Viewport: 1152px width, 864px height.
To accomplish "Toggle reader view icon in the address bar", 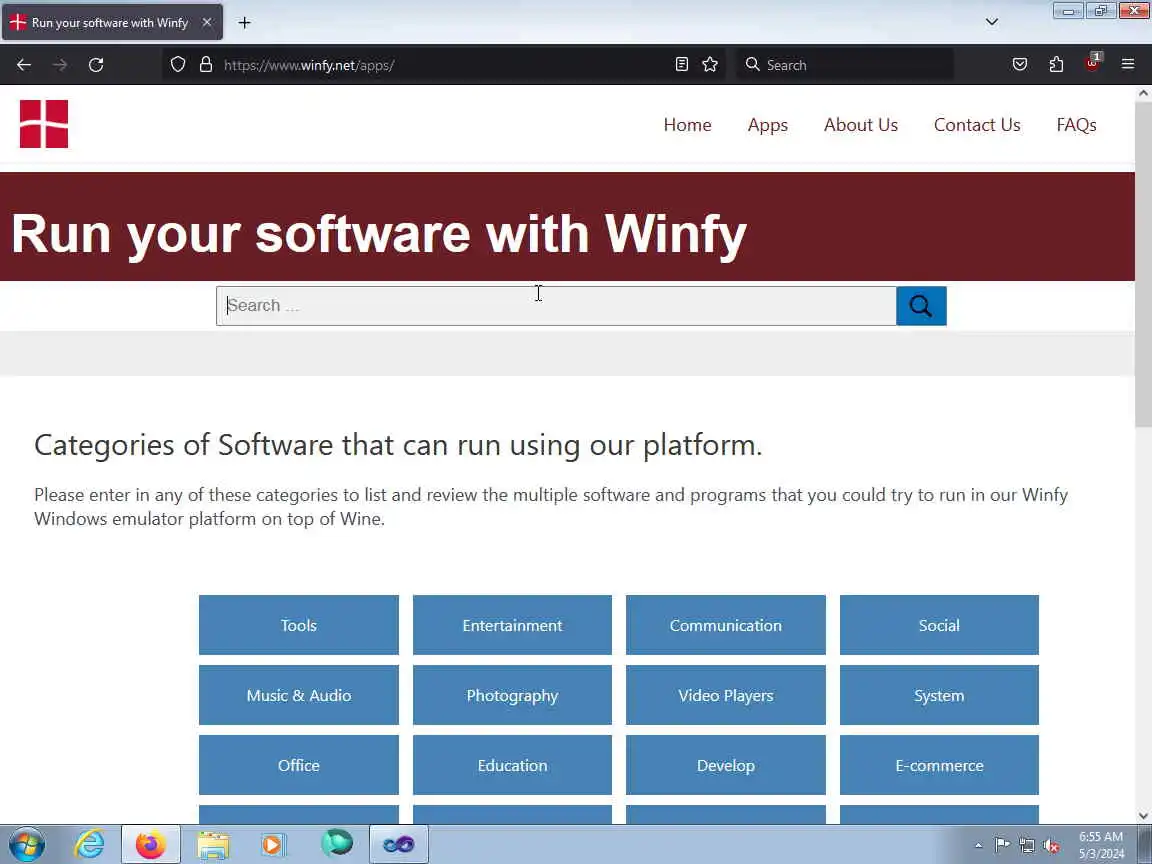I will coord(682,65).
